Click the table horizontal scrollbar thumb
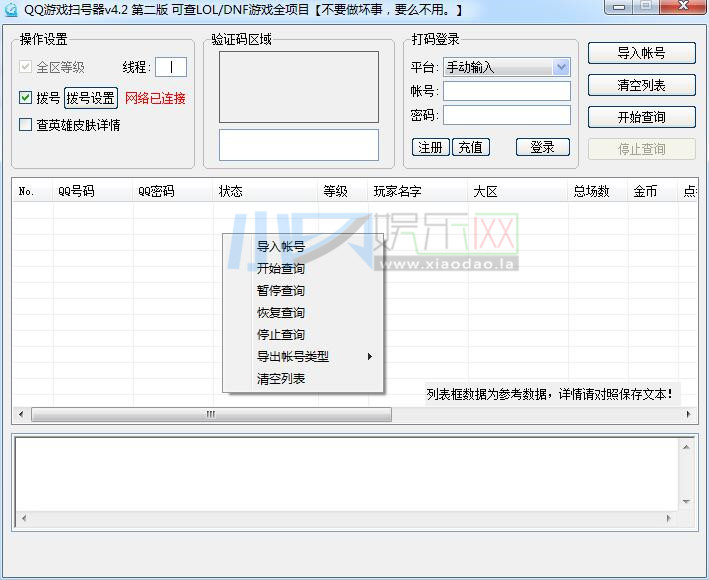This screenshot has width=709, height=580. coord(211,414)
